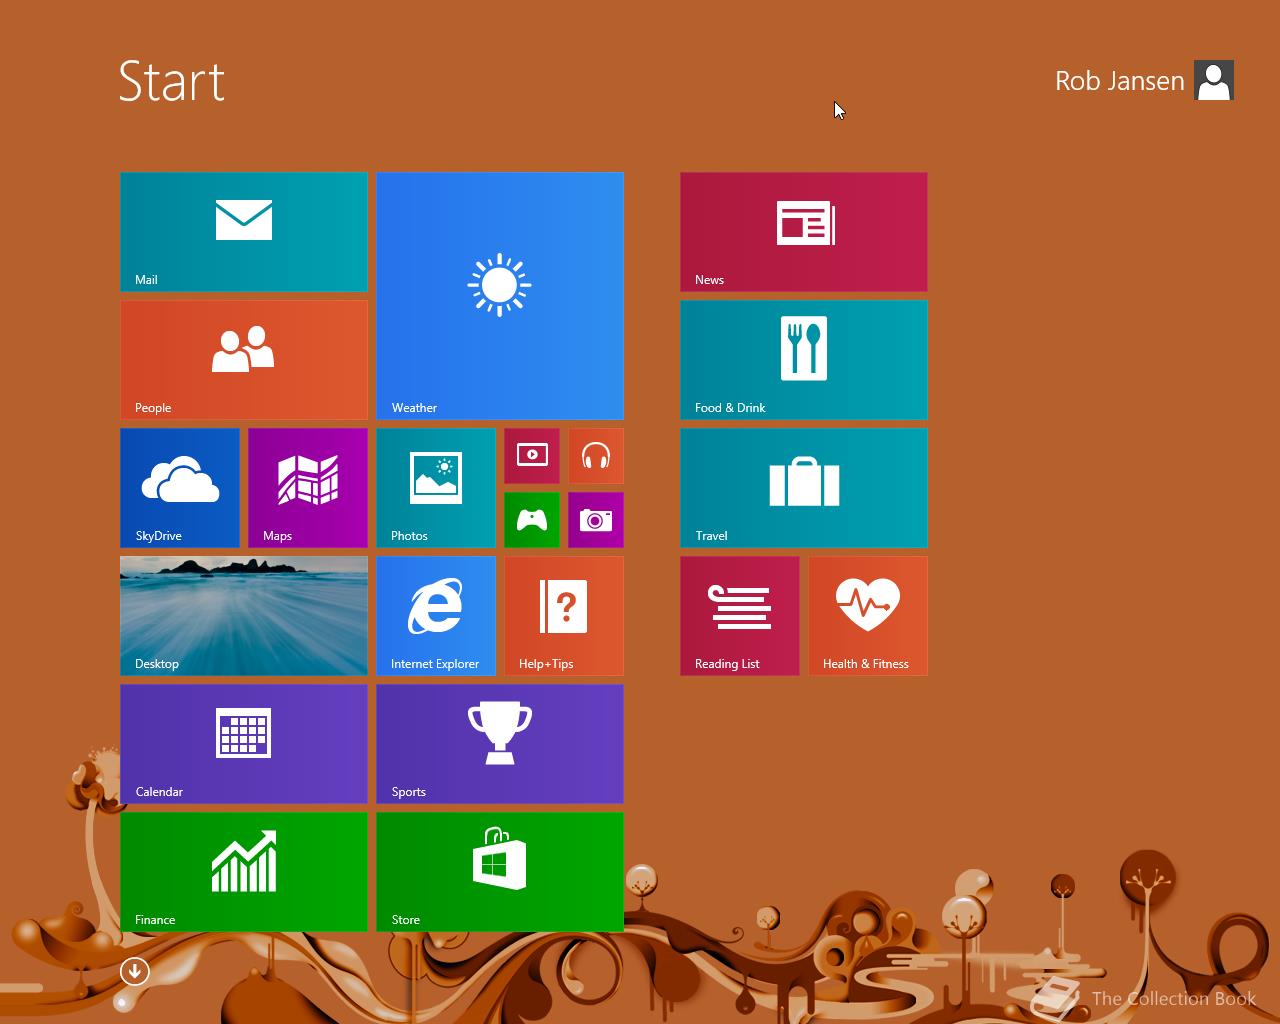Screen dimensions: 1280x1024
Task: Launch the Store tile
Action: pyautogui.click(x=500, y=872)
